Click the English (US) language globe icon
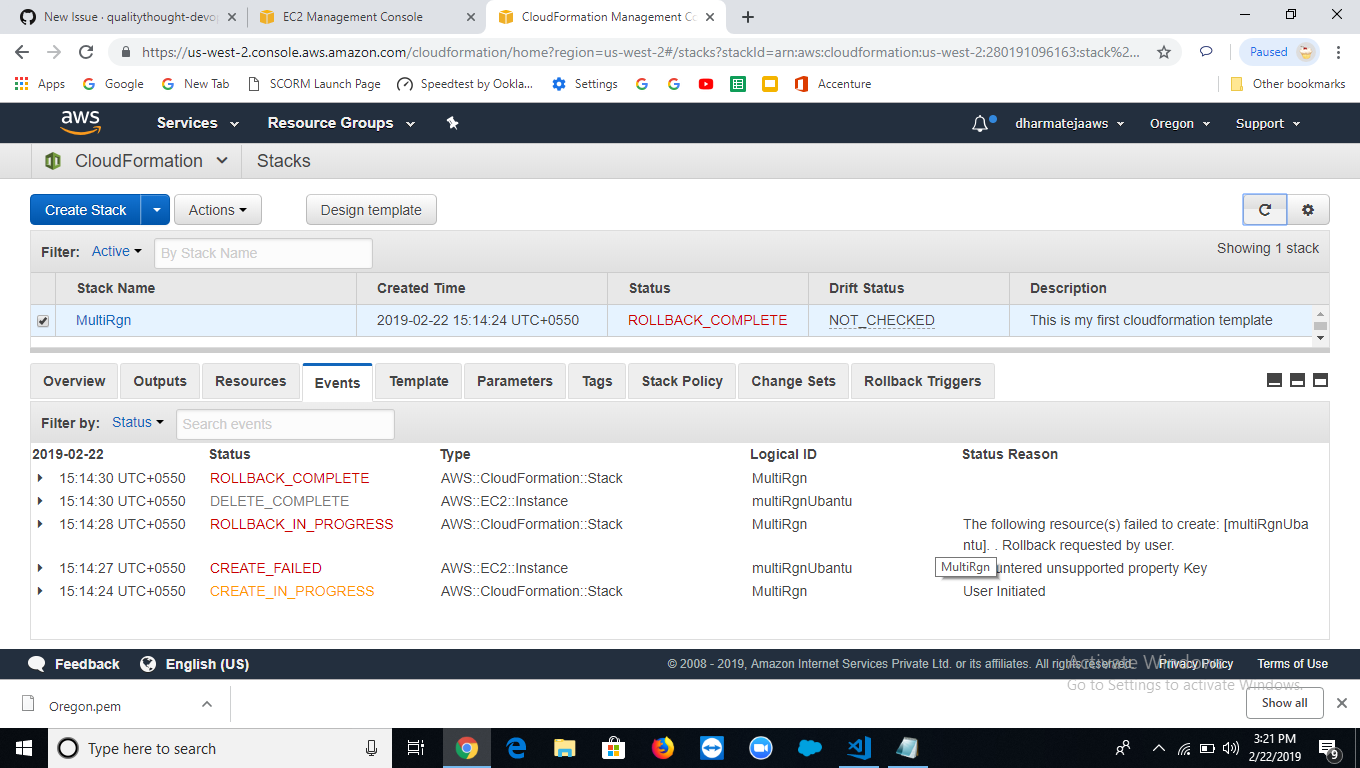The height and width of the screenshot is (768, 1360). coord(148,663)
